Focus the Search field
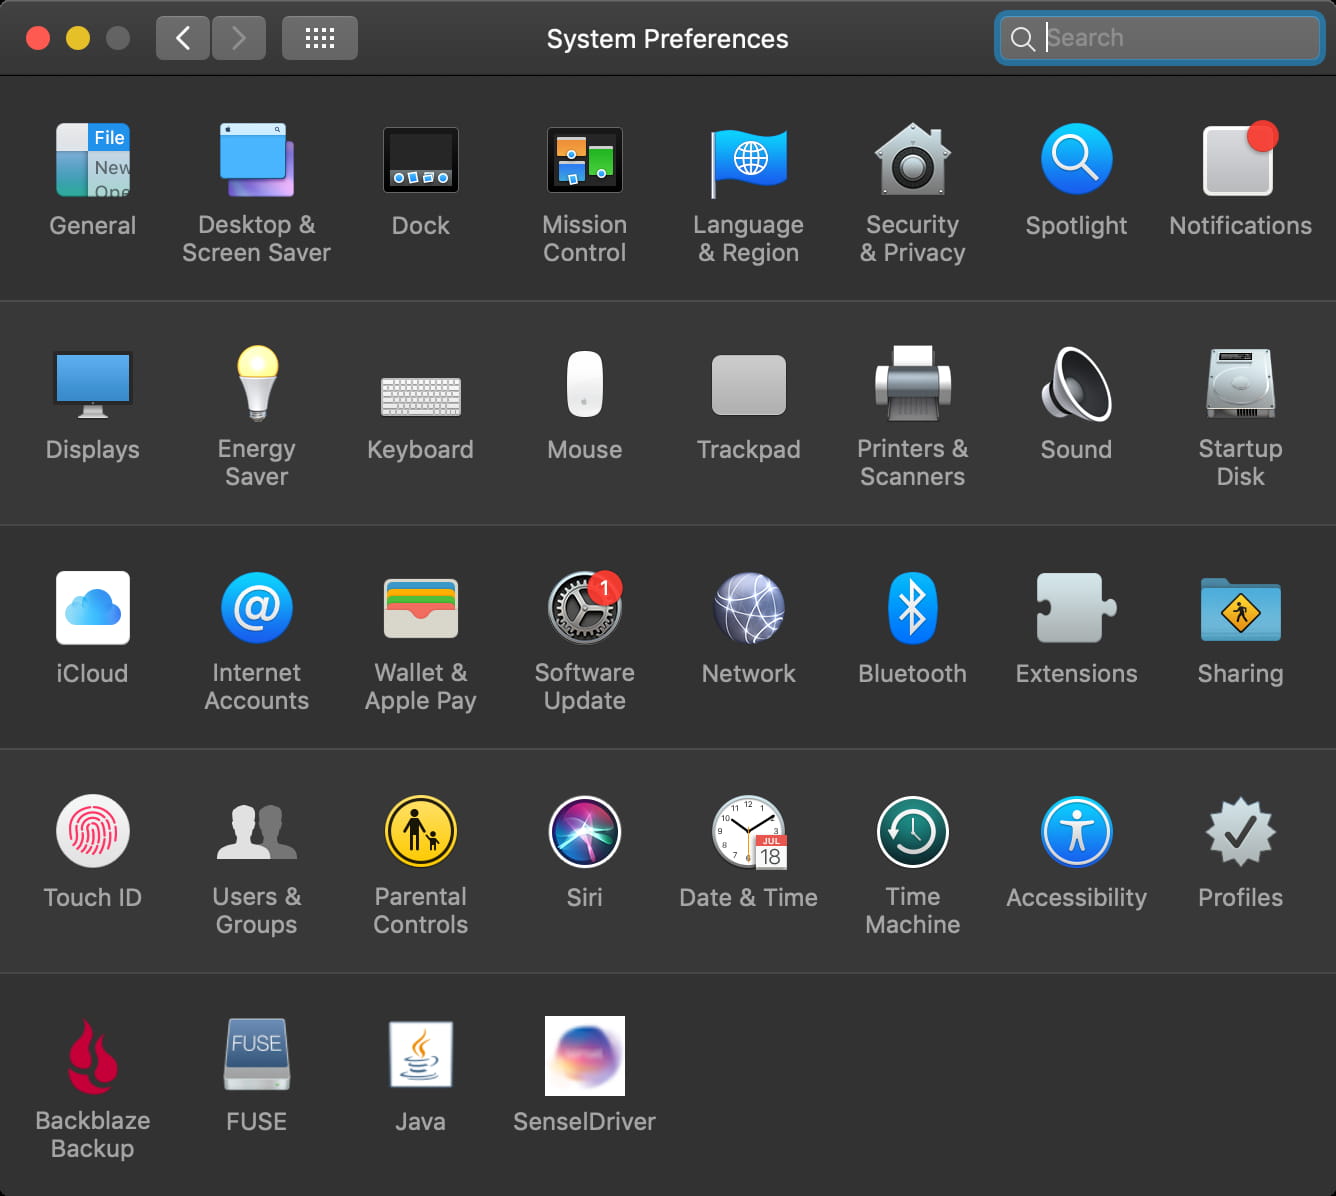This screenshot has height=1196, width=1336. pos(1160,38)
